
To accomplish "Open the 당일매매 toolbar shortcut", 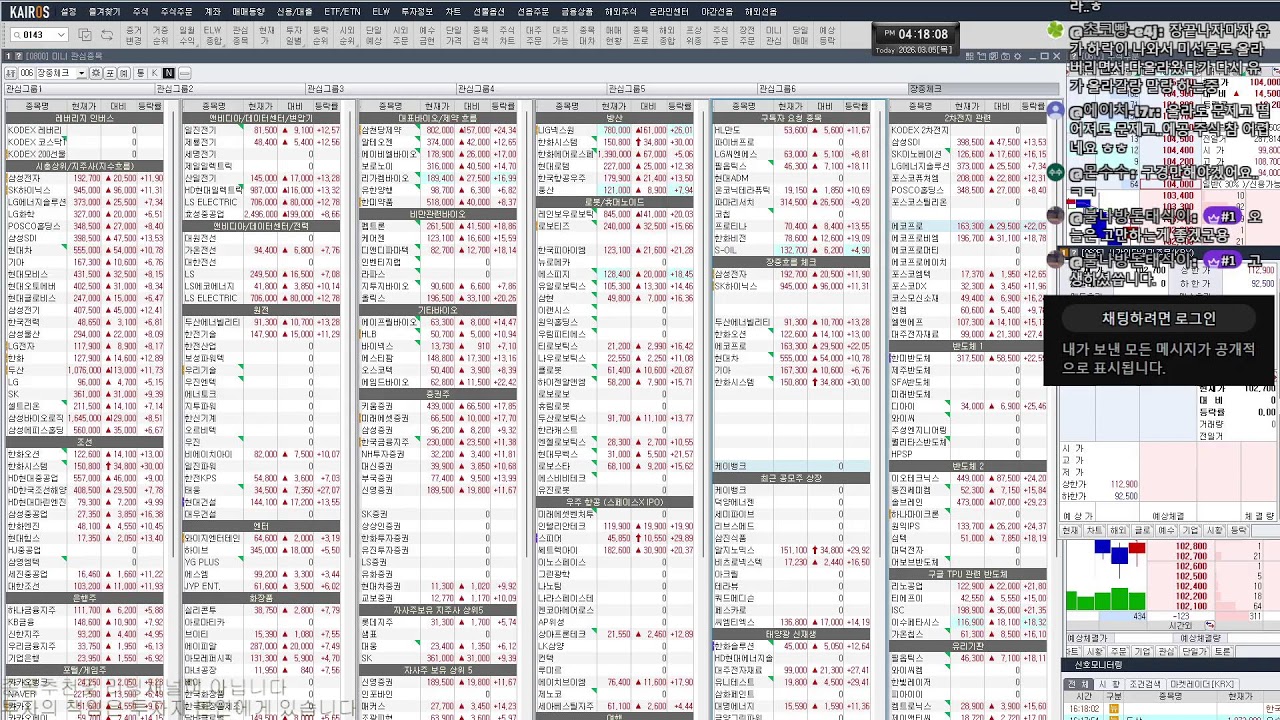I will [x=800, y=36].
